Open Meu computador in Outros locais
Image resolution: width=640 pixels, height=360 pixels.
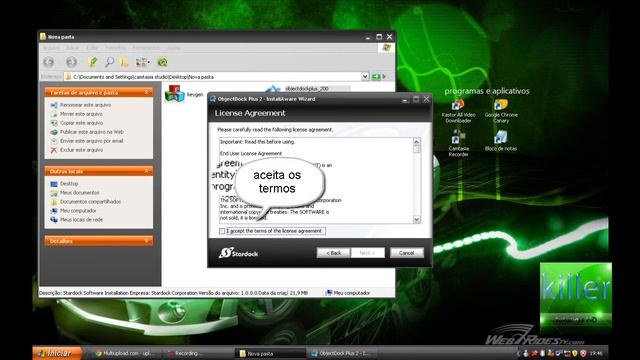(78, 211)
